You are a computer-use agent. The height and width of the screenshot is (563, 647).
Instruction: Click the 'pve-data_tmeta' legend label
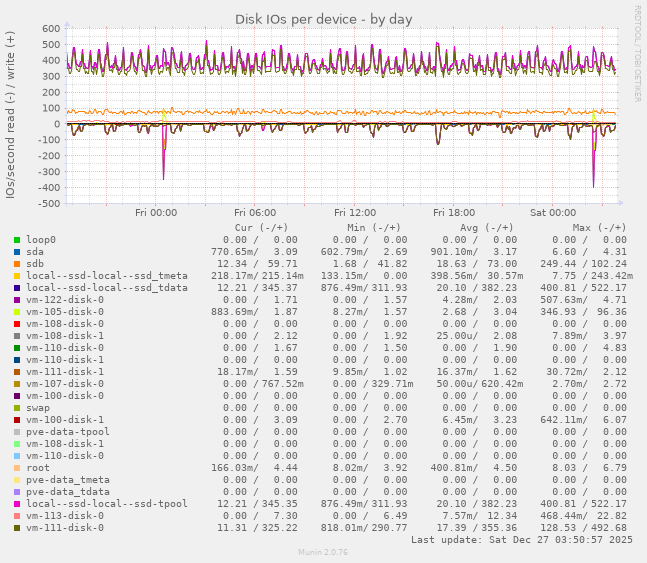[68, 480]
